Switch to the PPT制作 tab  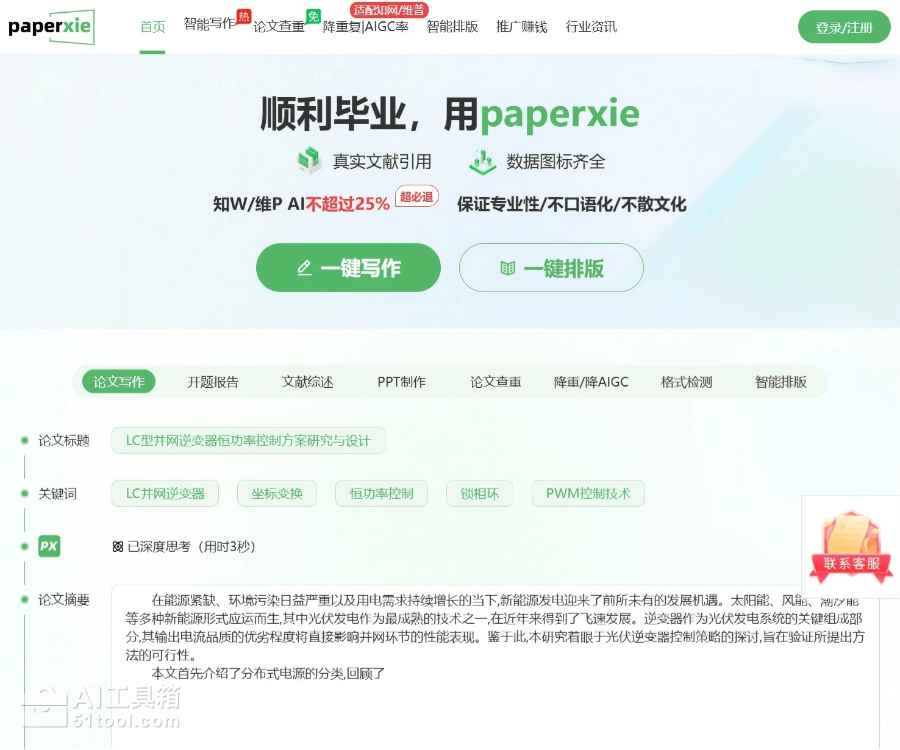pos(401,382)
